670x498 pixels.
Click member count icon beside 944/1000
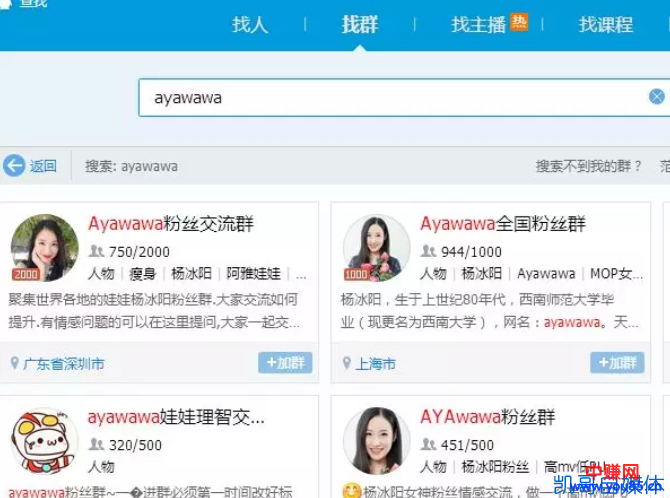point(428,252)
